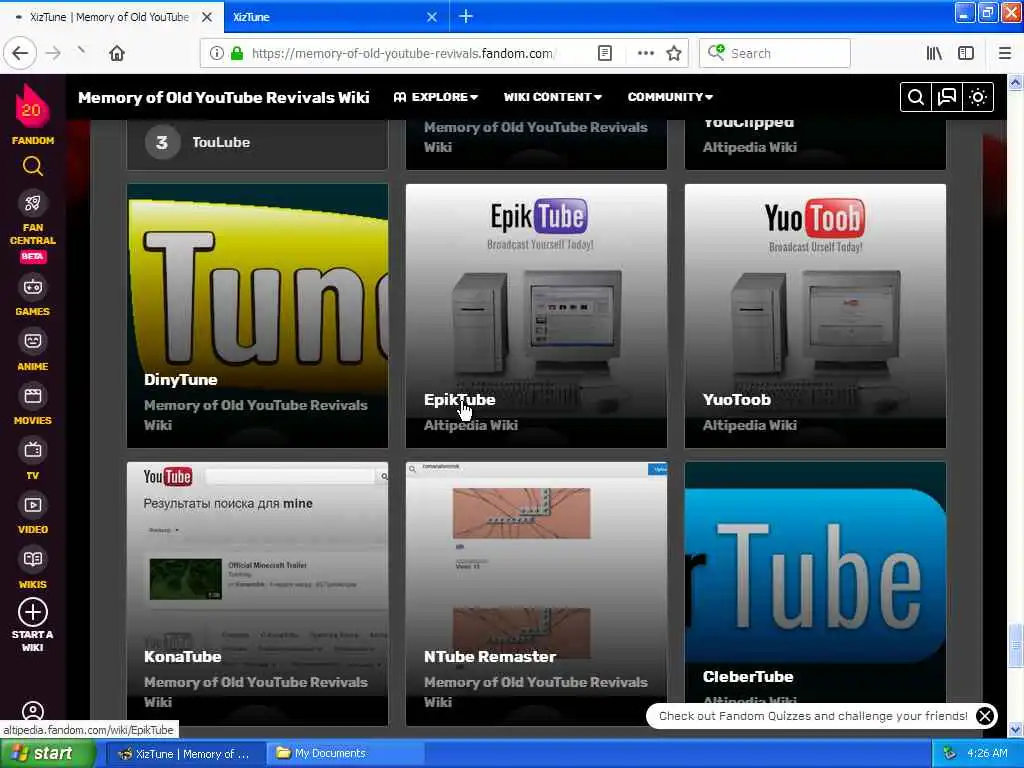
Task: Open the user profile icon in the sidebar
Action: tap(33, 711)
